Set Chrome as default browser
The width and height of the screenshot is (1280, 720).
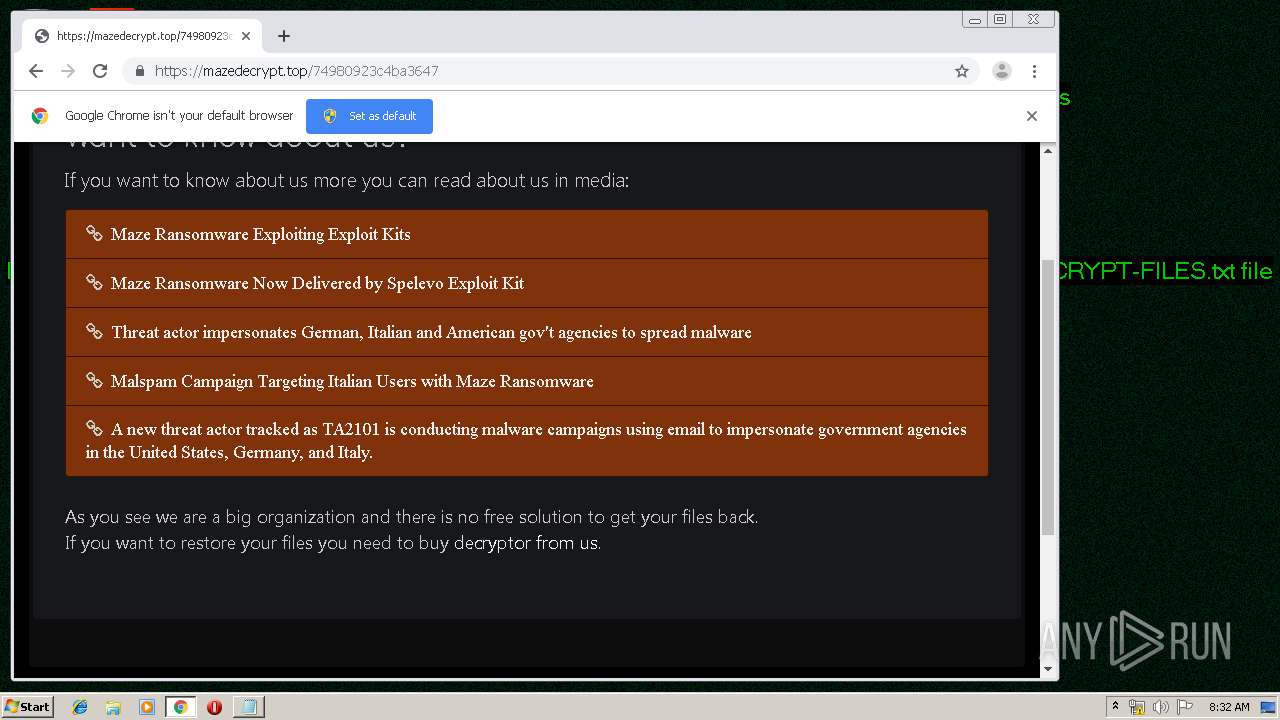[x=369, y=116]
